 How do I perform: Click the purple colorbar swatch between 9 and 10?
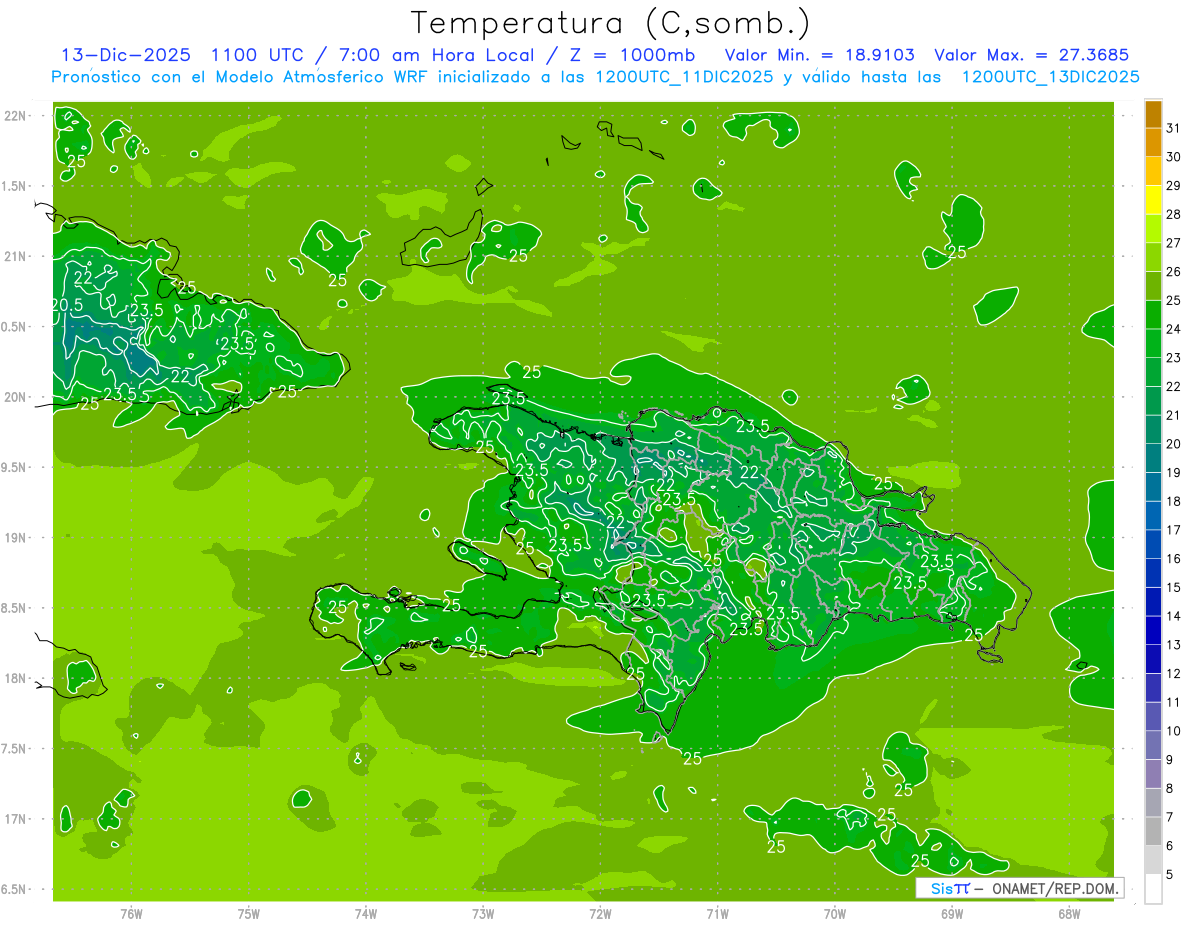[x=1153, y=745]
